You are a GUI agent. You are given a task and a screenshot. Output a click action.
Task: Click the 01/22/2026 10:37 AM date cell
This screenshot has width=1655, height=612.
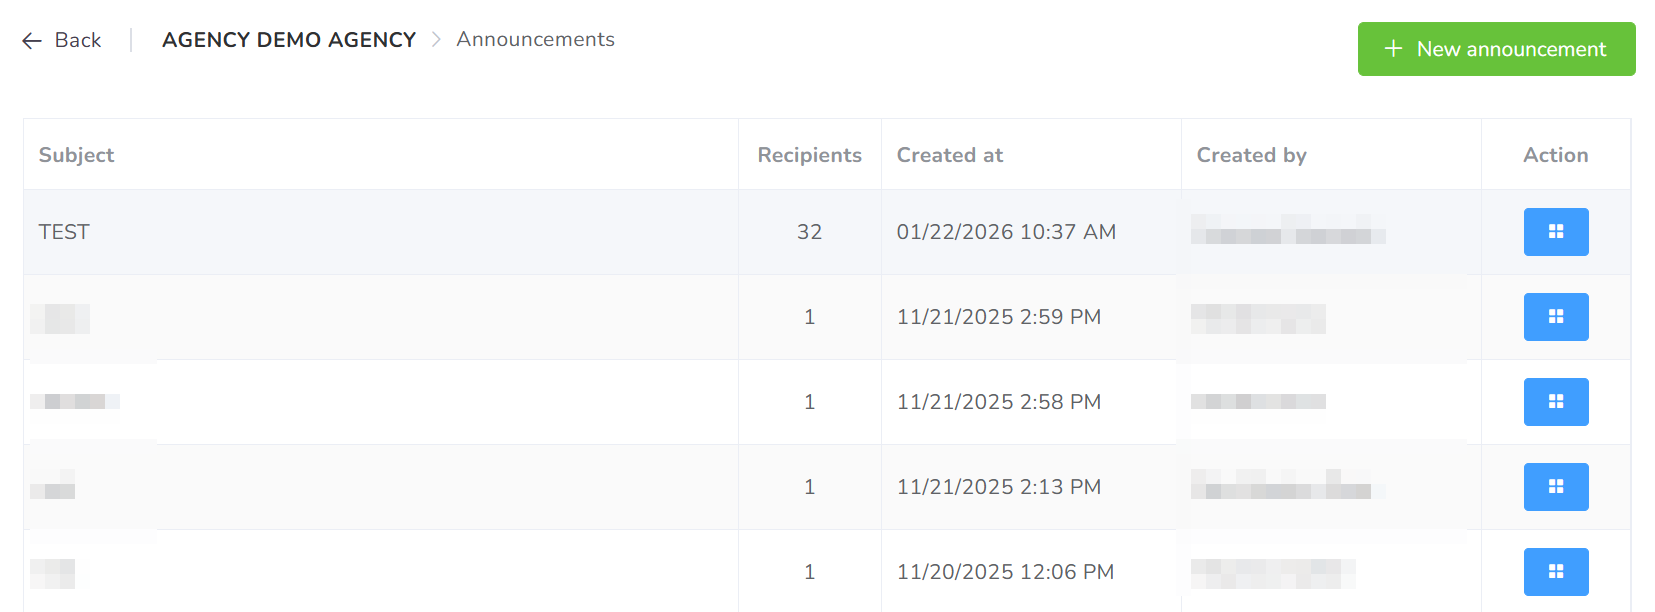(1006, 232)
